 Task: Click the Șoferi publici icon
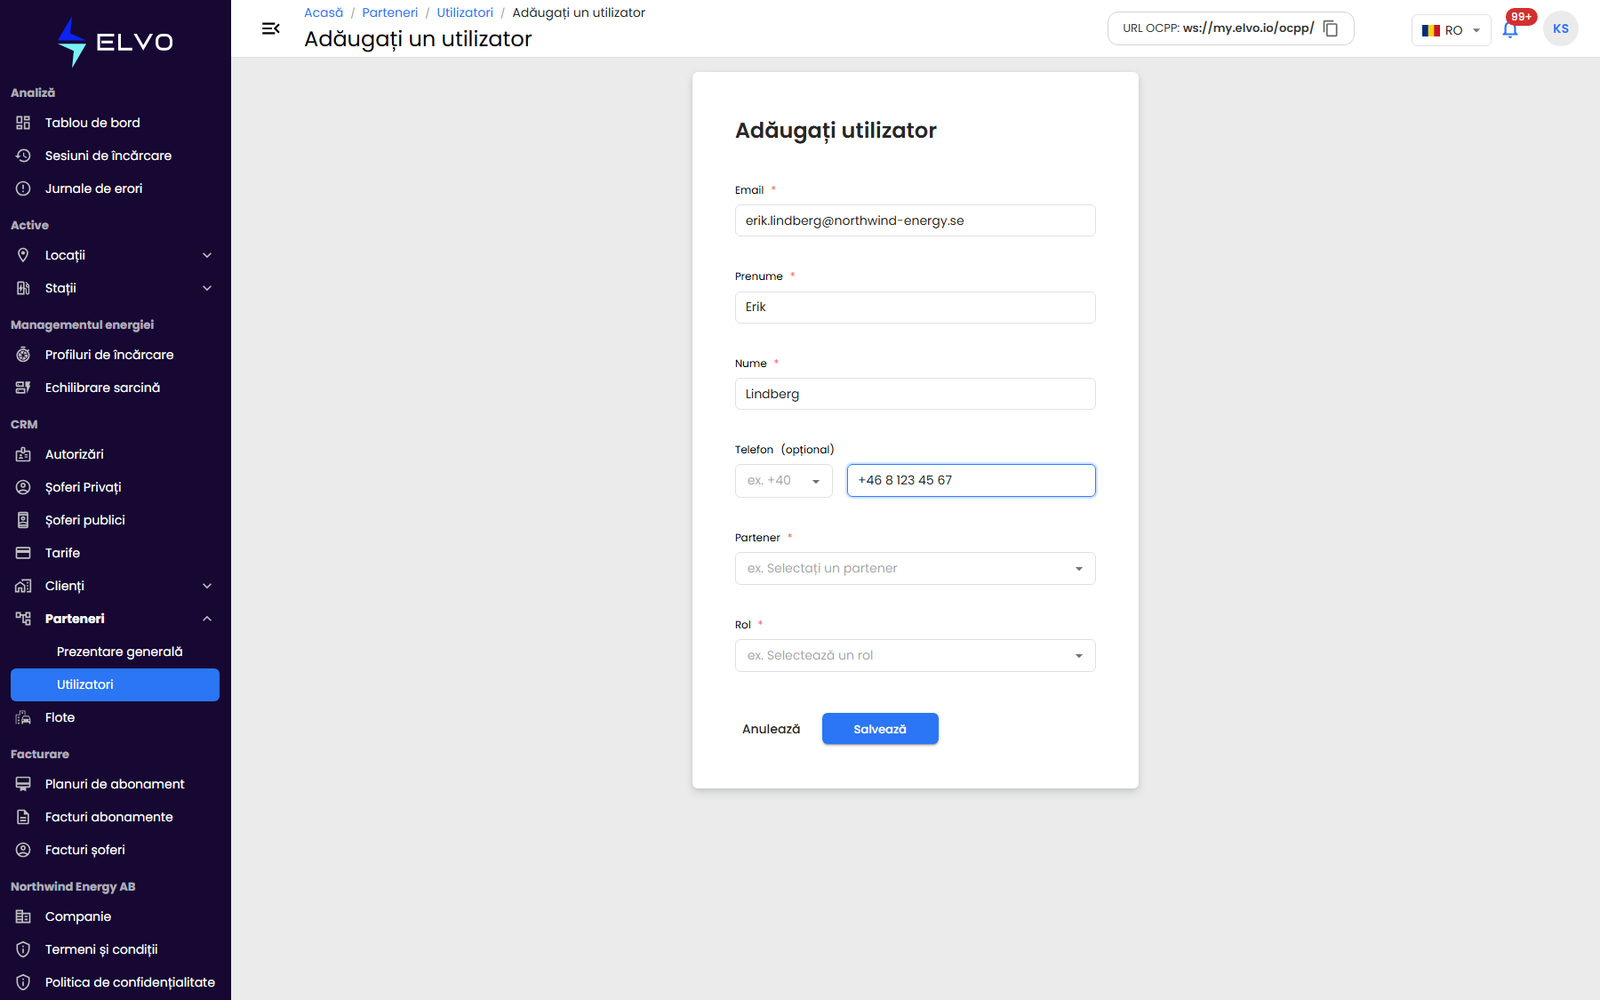tap(23, 520)
